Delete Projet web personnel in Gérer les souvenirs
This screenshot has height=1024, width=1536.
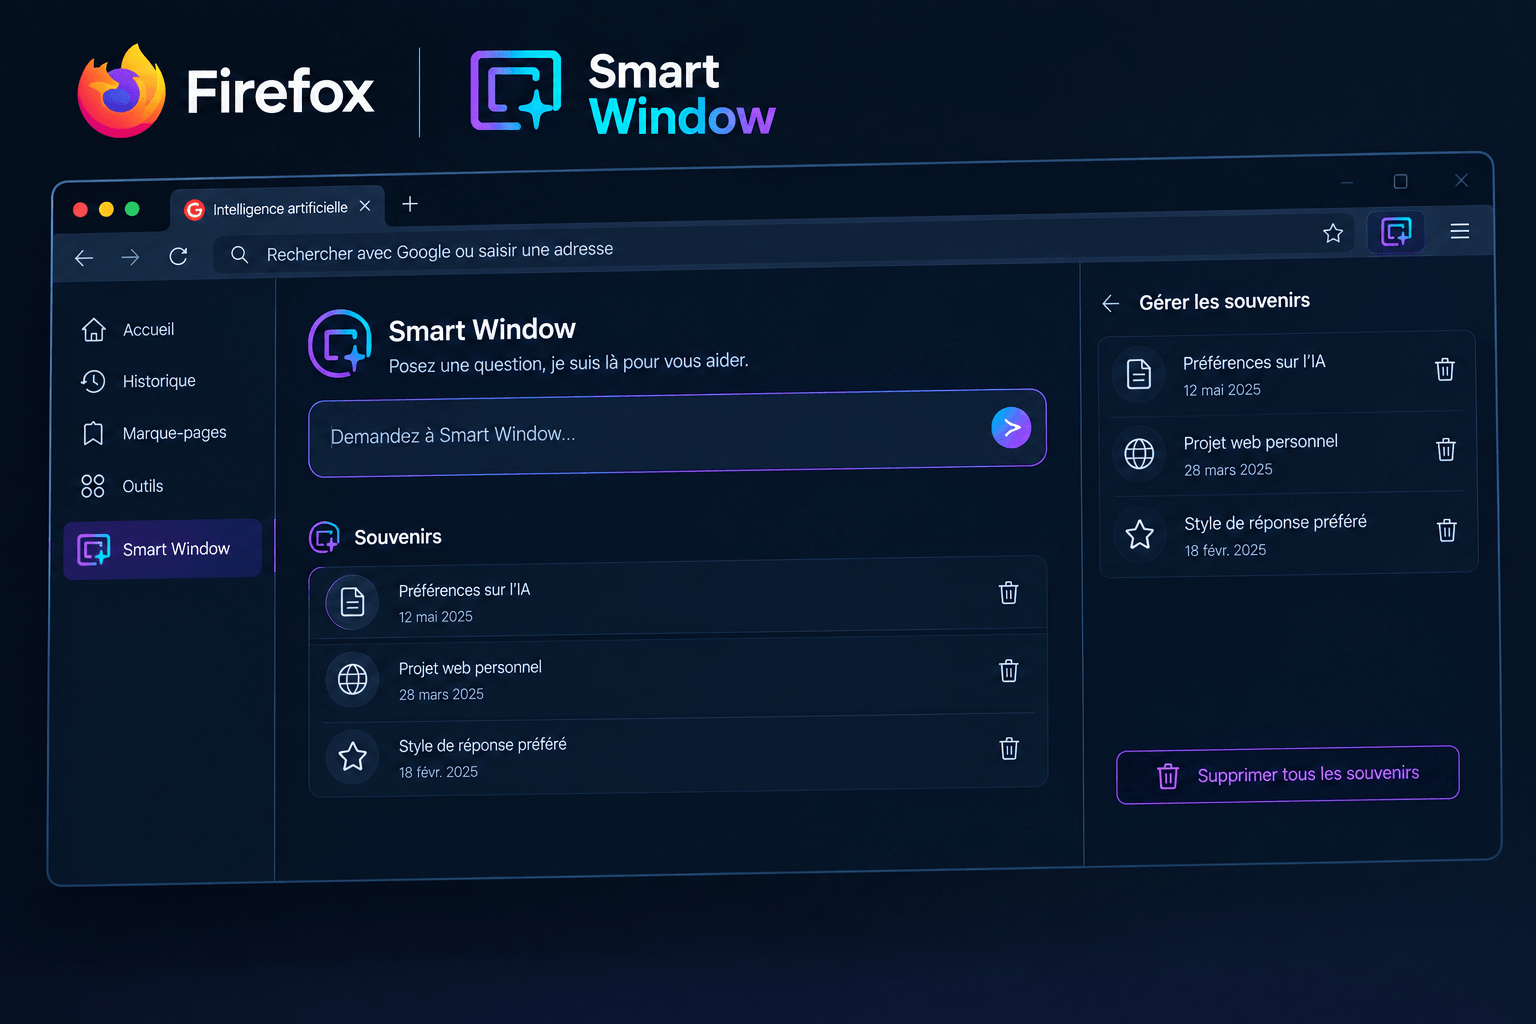1446,449
